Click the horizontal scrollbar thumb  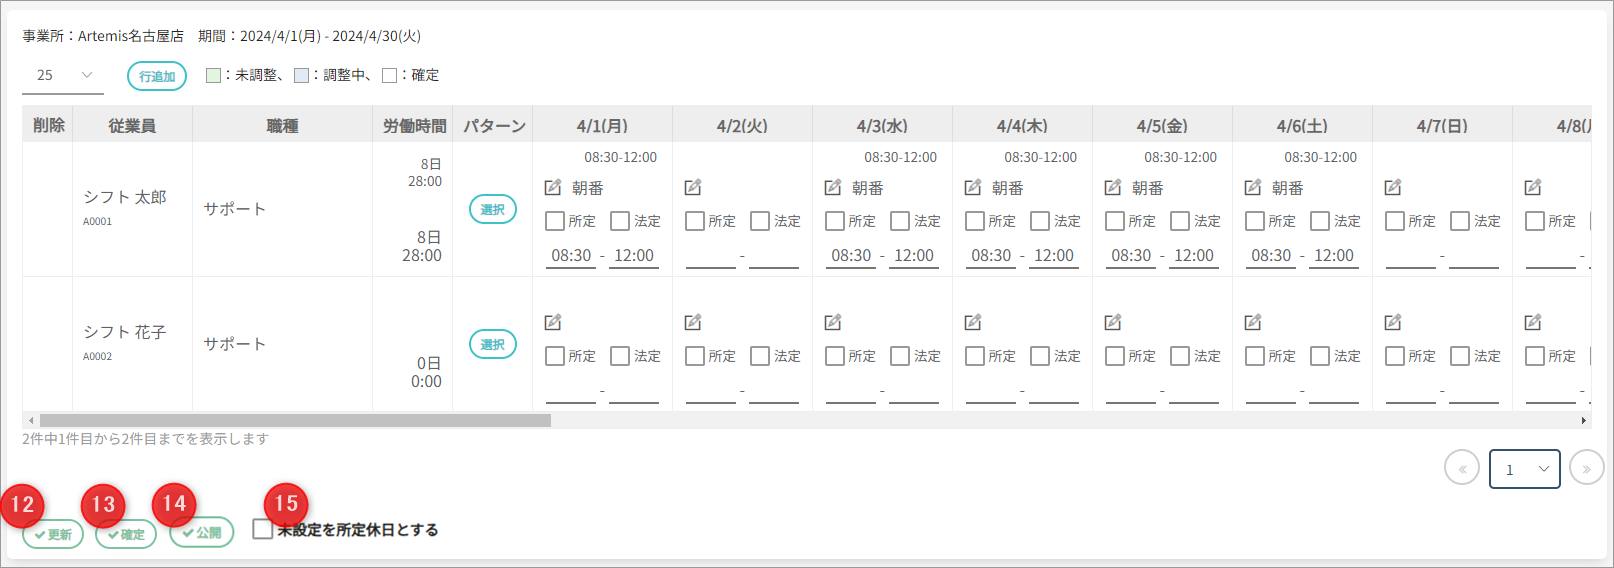(295, 421)
